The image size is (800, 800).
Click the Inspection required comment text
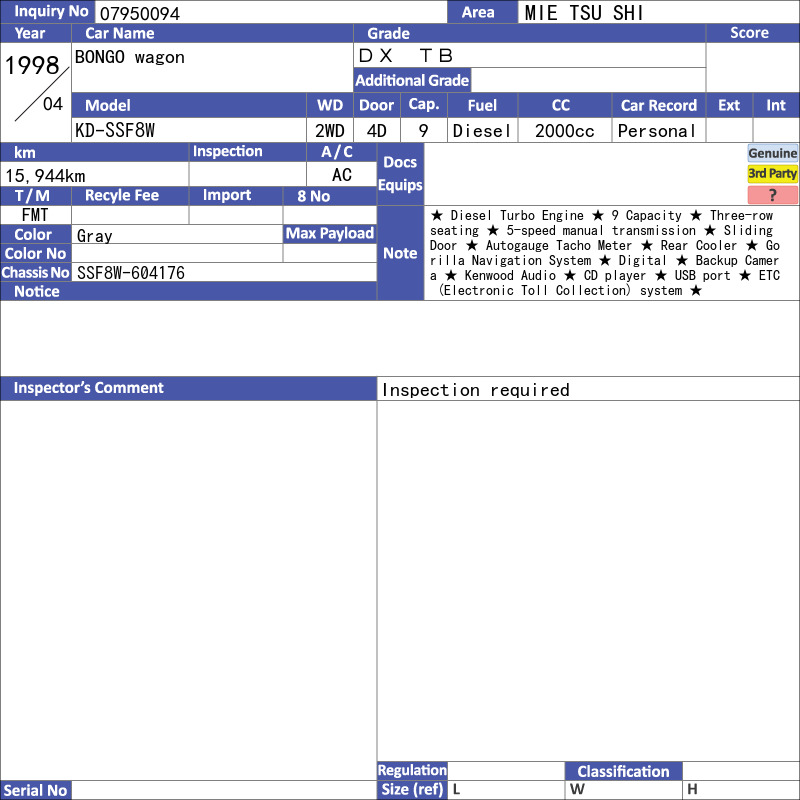click(x=476, y=390)
